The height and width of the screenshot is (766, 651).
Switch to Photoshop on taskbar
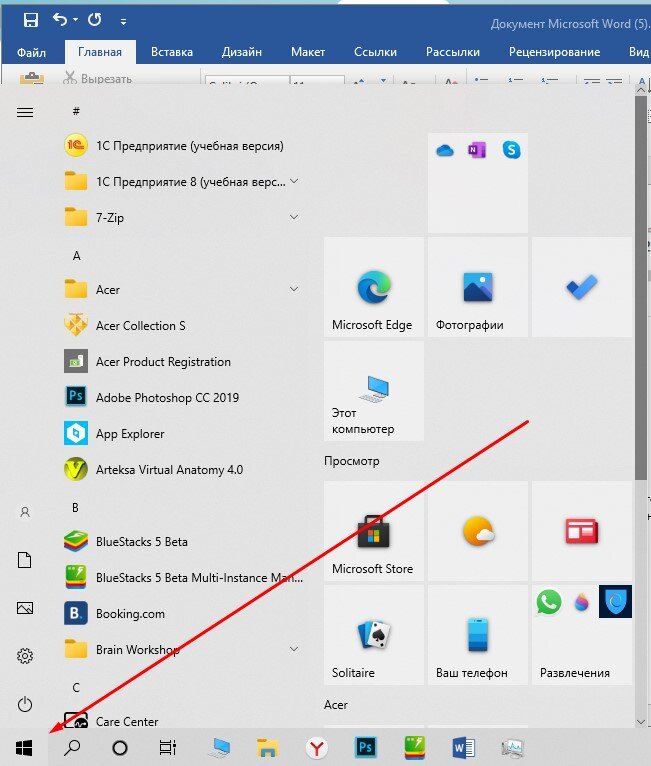point(365,747)
